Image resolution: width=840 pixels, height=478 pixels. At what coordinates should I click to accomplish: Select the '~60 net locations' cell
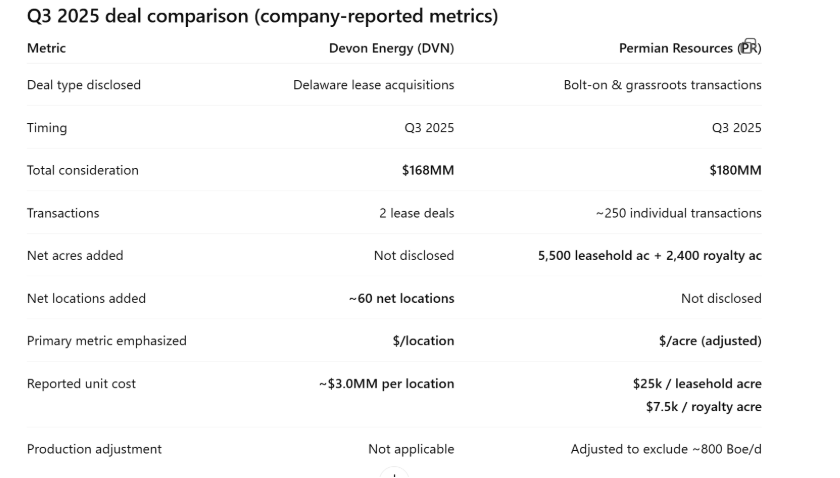401,298
